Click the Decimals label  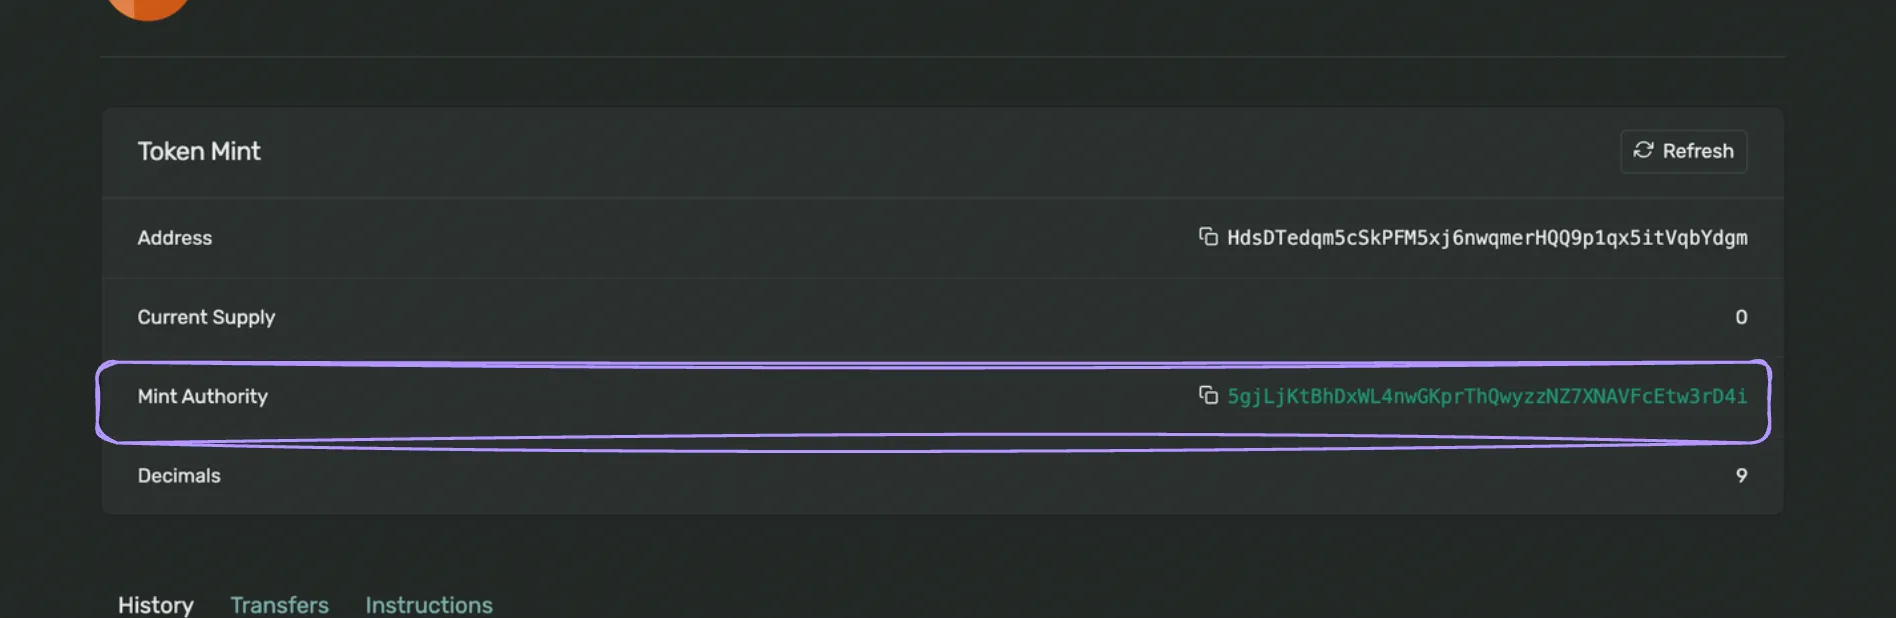tap(179, 475)
